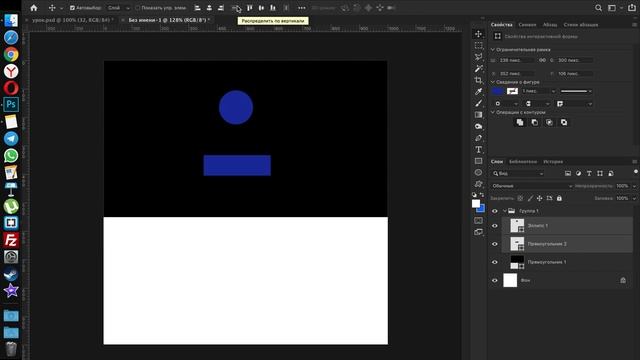The width and height of the screenshot is (640, 360).
Task: Go to the Photoshop Home screen icon
Action: coord(34,8)
